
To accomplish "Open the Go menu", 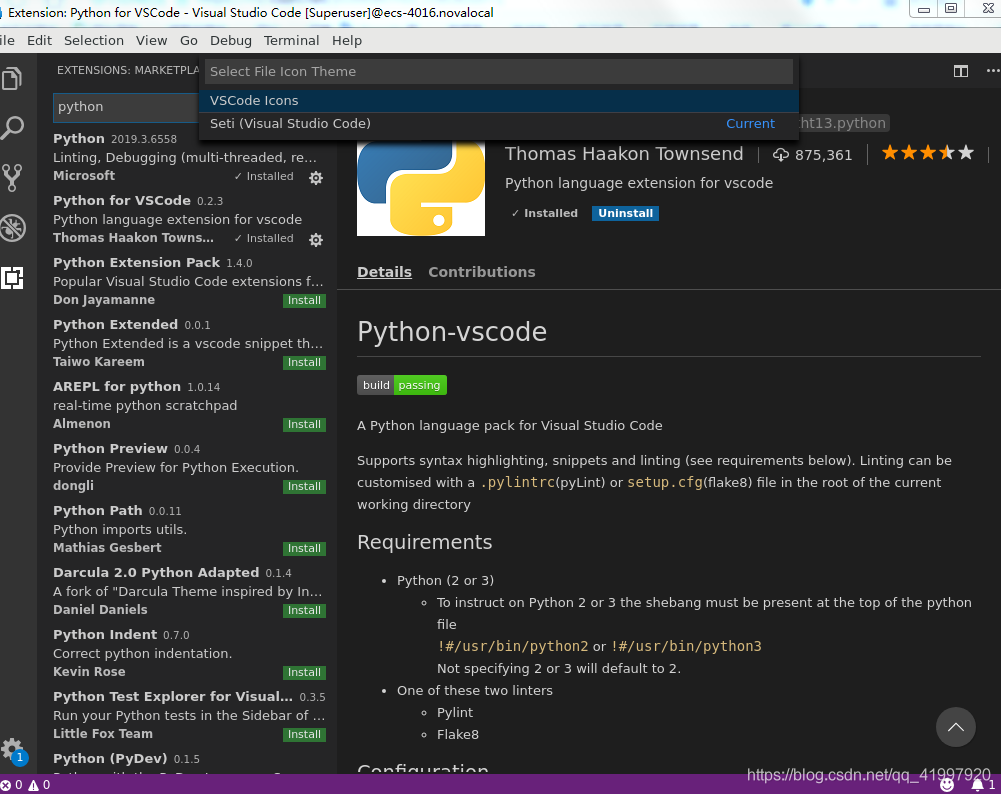I will click(189, 40).
